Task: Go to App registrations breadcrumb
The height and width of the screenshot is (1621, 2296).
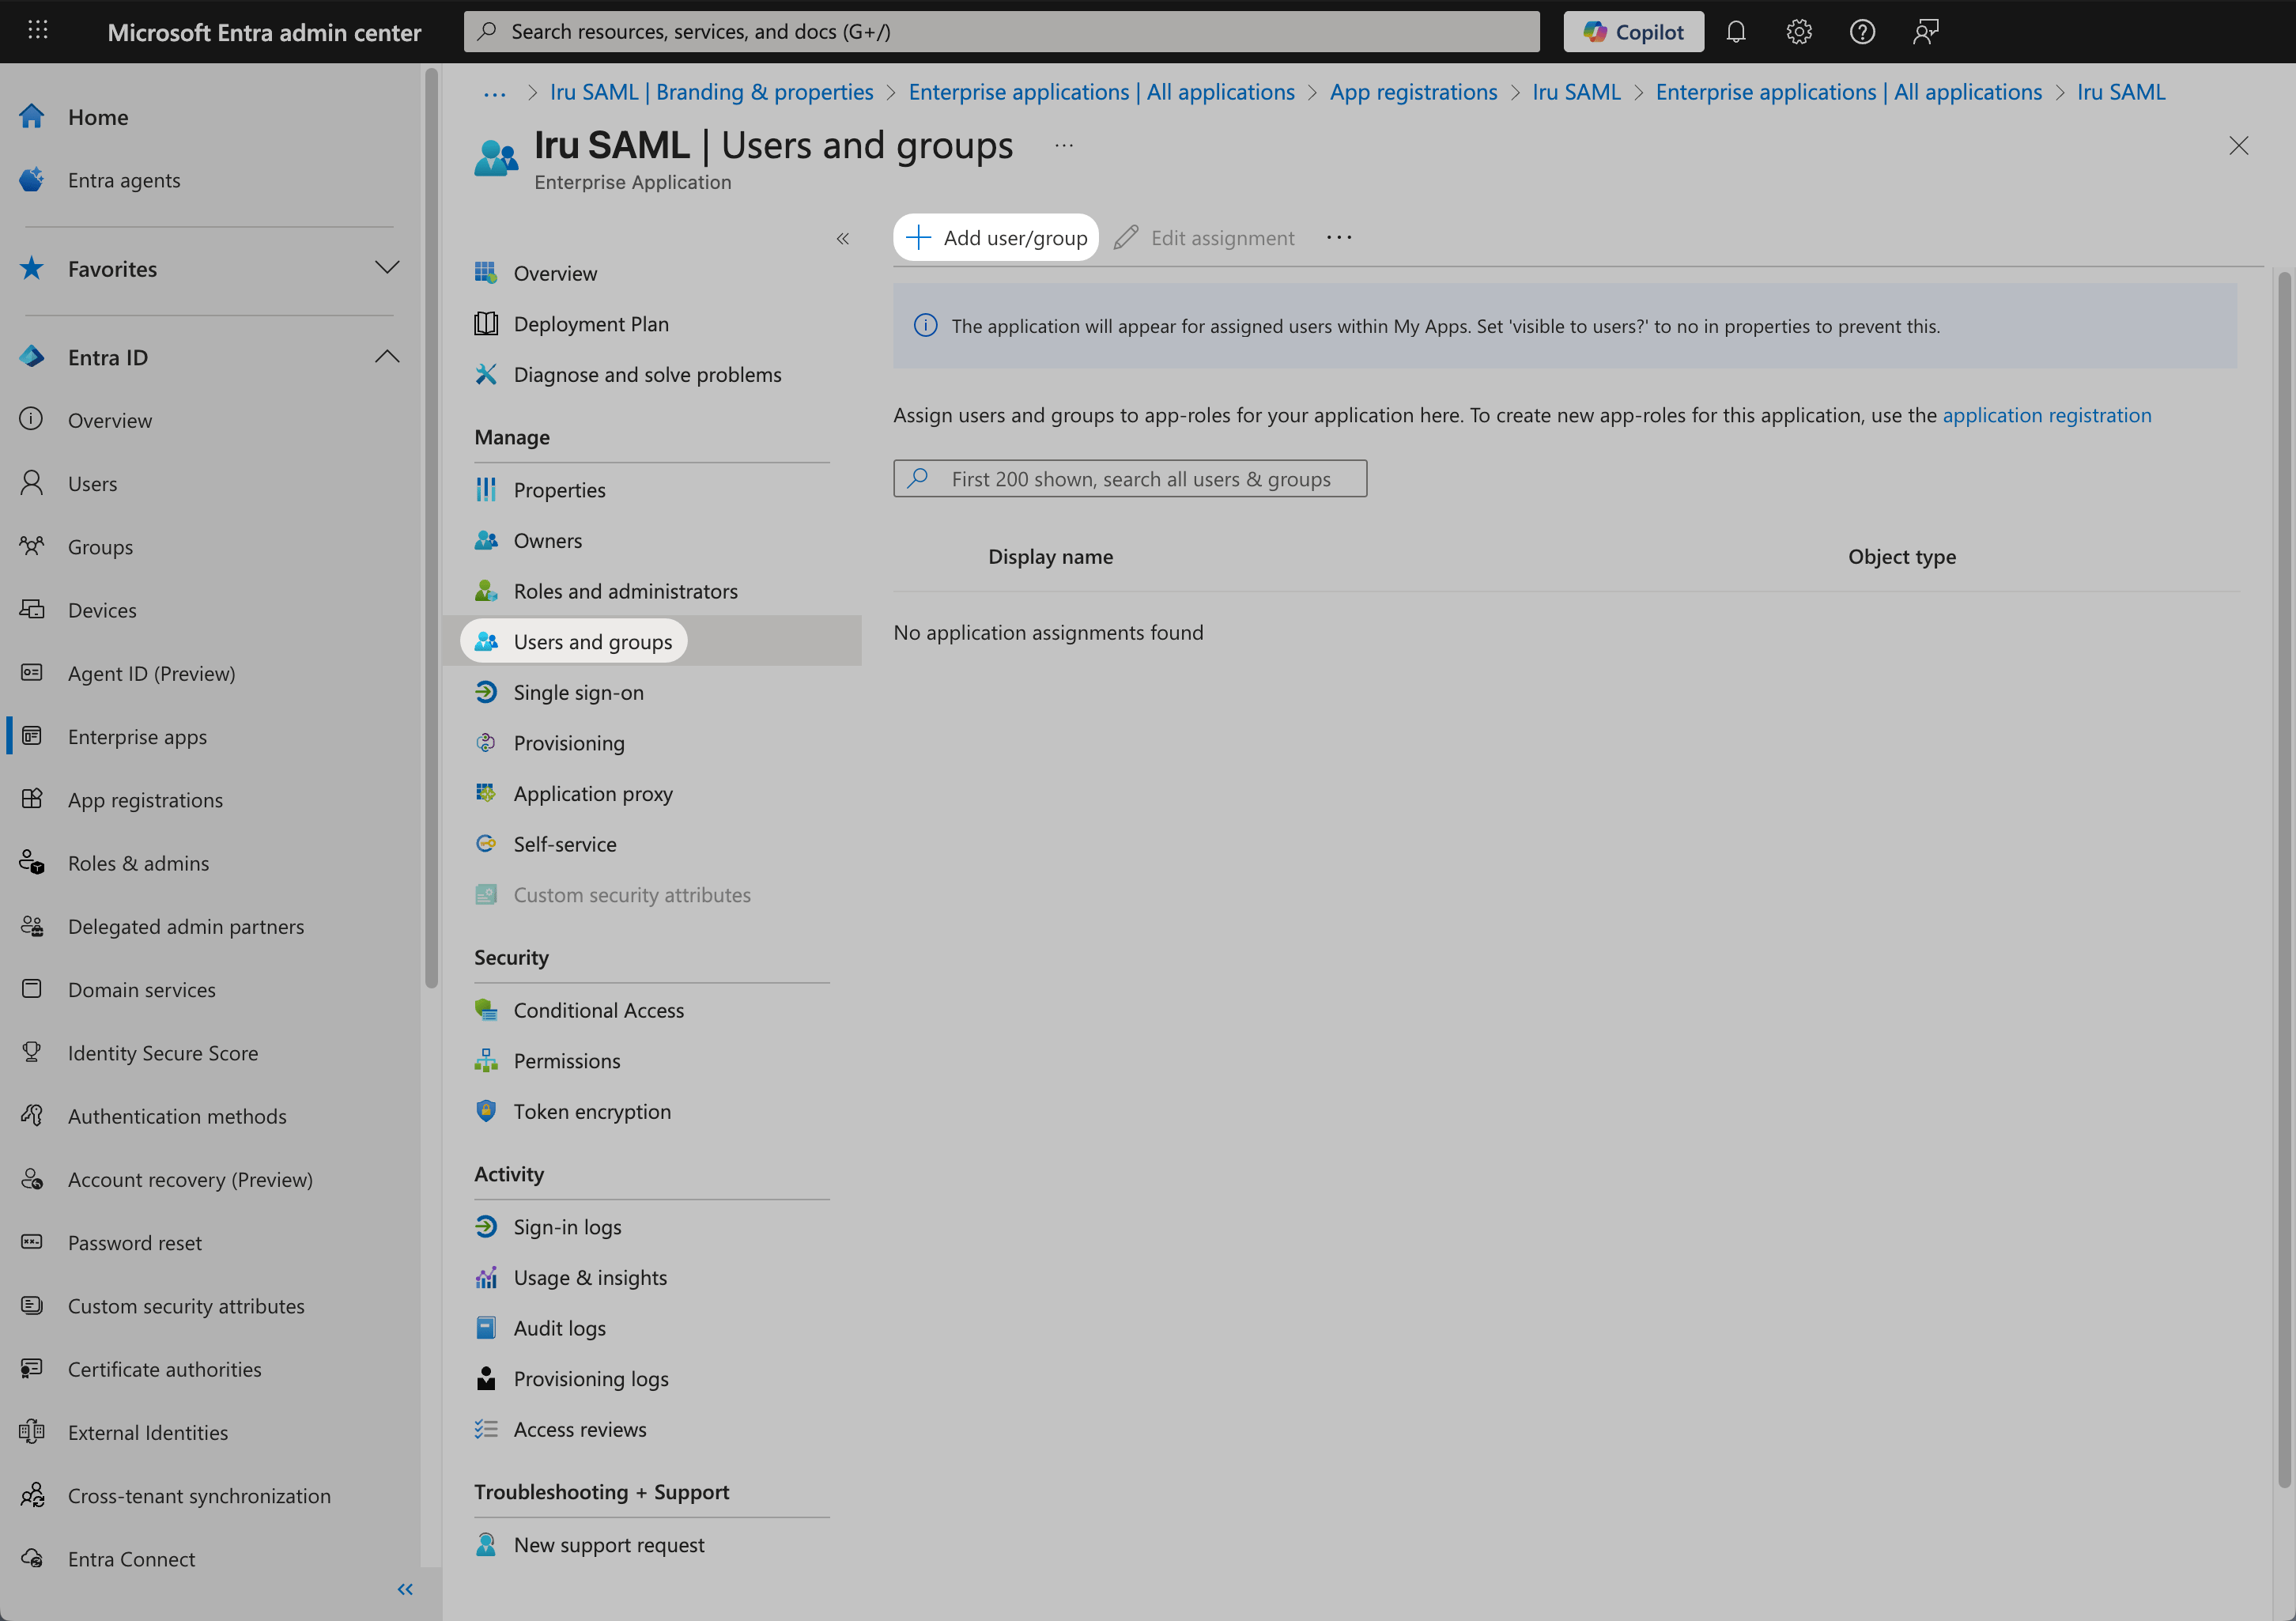Action: pos(1413,92)
